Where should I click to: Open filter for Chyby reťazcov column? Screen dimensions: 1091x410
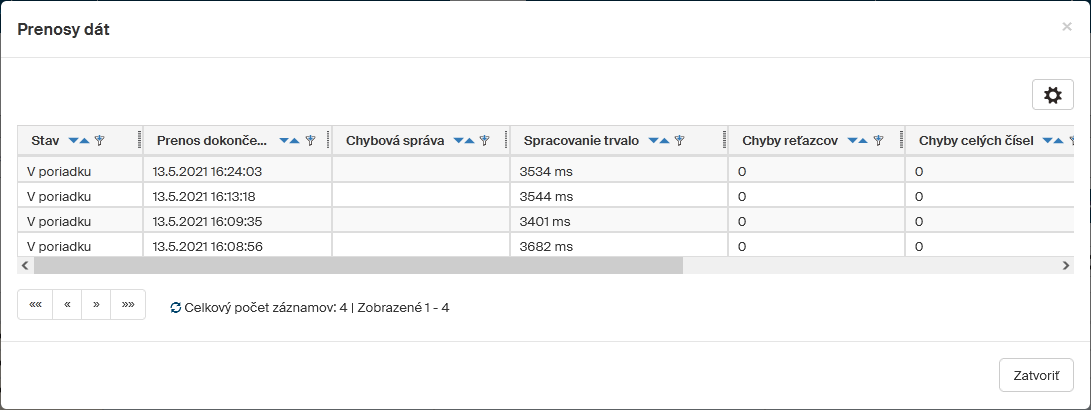pyautogui.click(x=878, y=141)
